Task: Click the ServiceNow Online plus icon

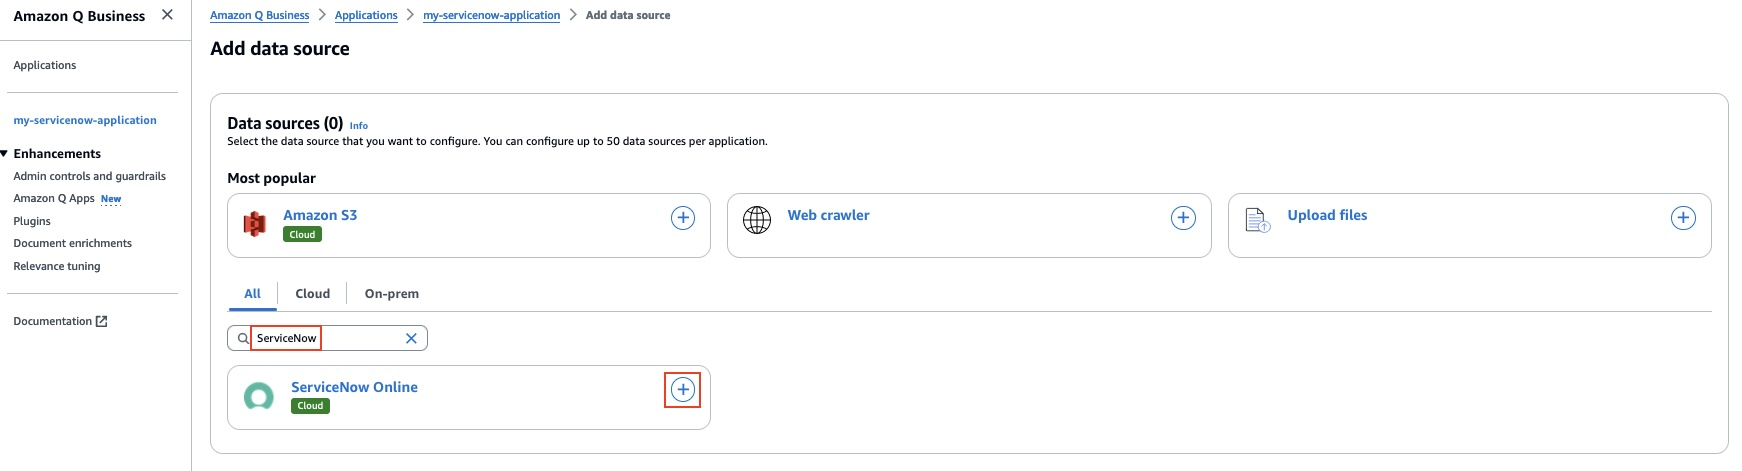Action: [683, 390]
